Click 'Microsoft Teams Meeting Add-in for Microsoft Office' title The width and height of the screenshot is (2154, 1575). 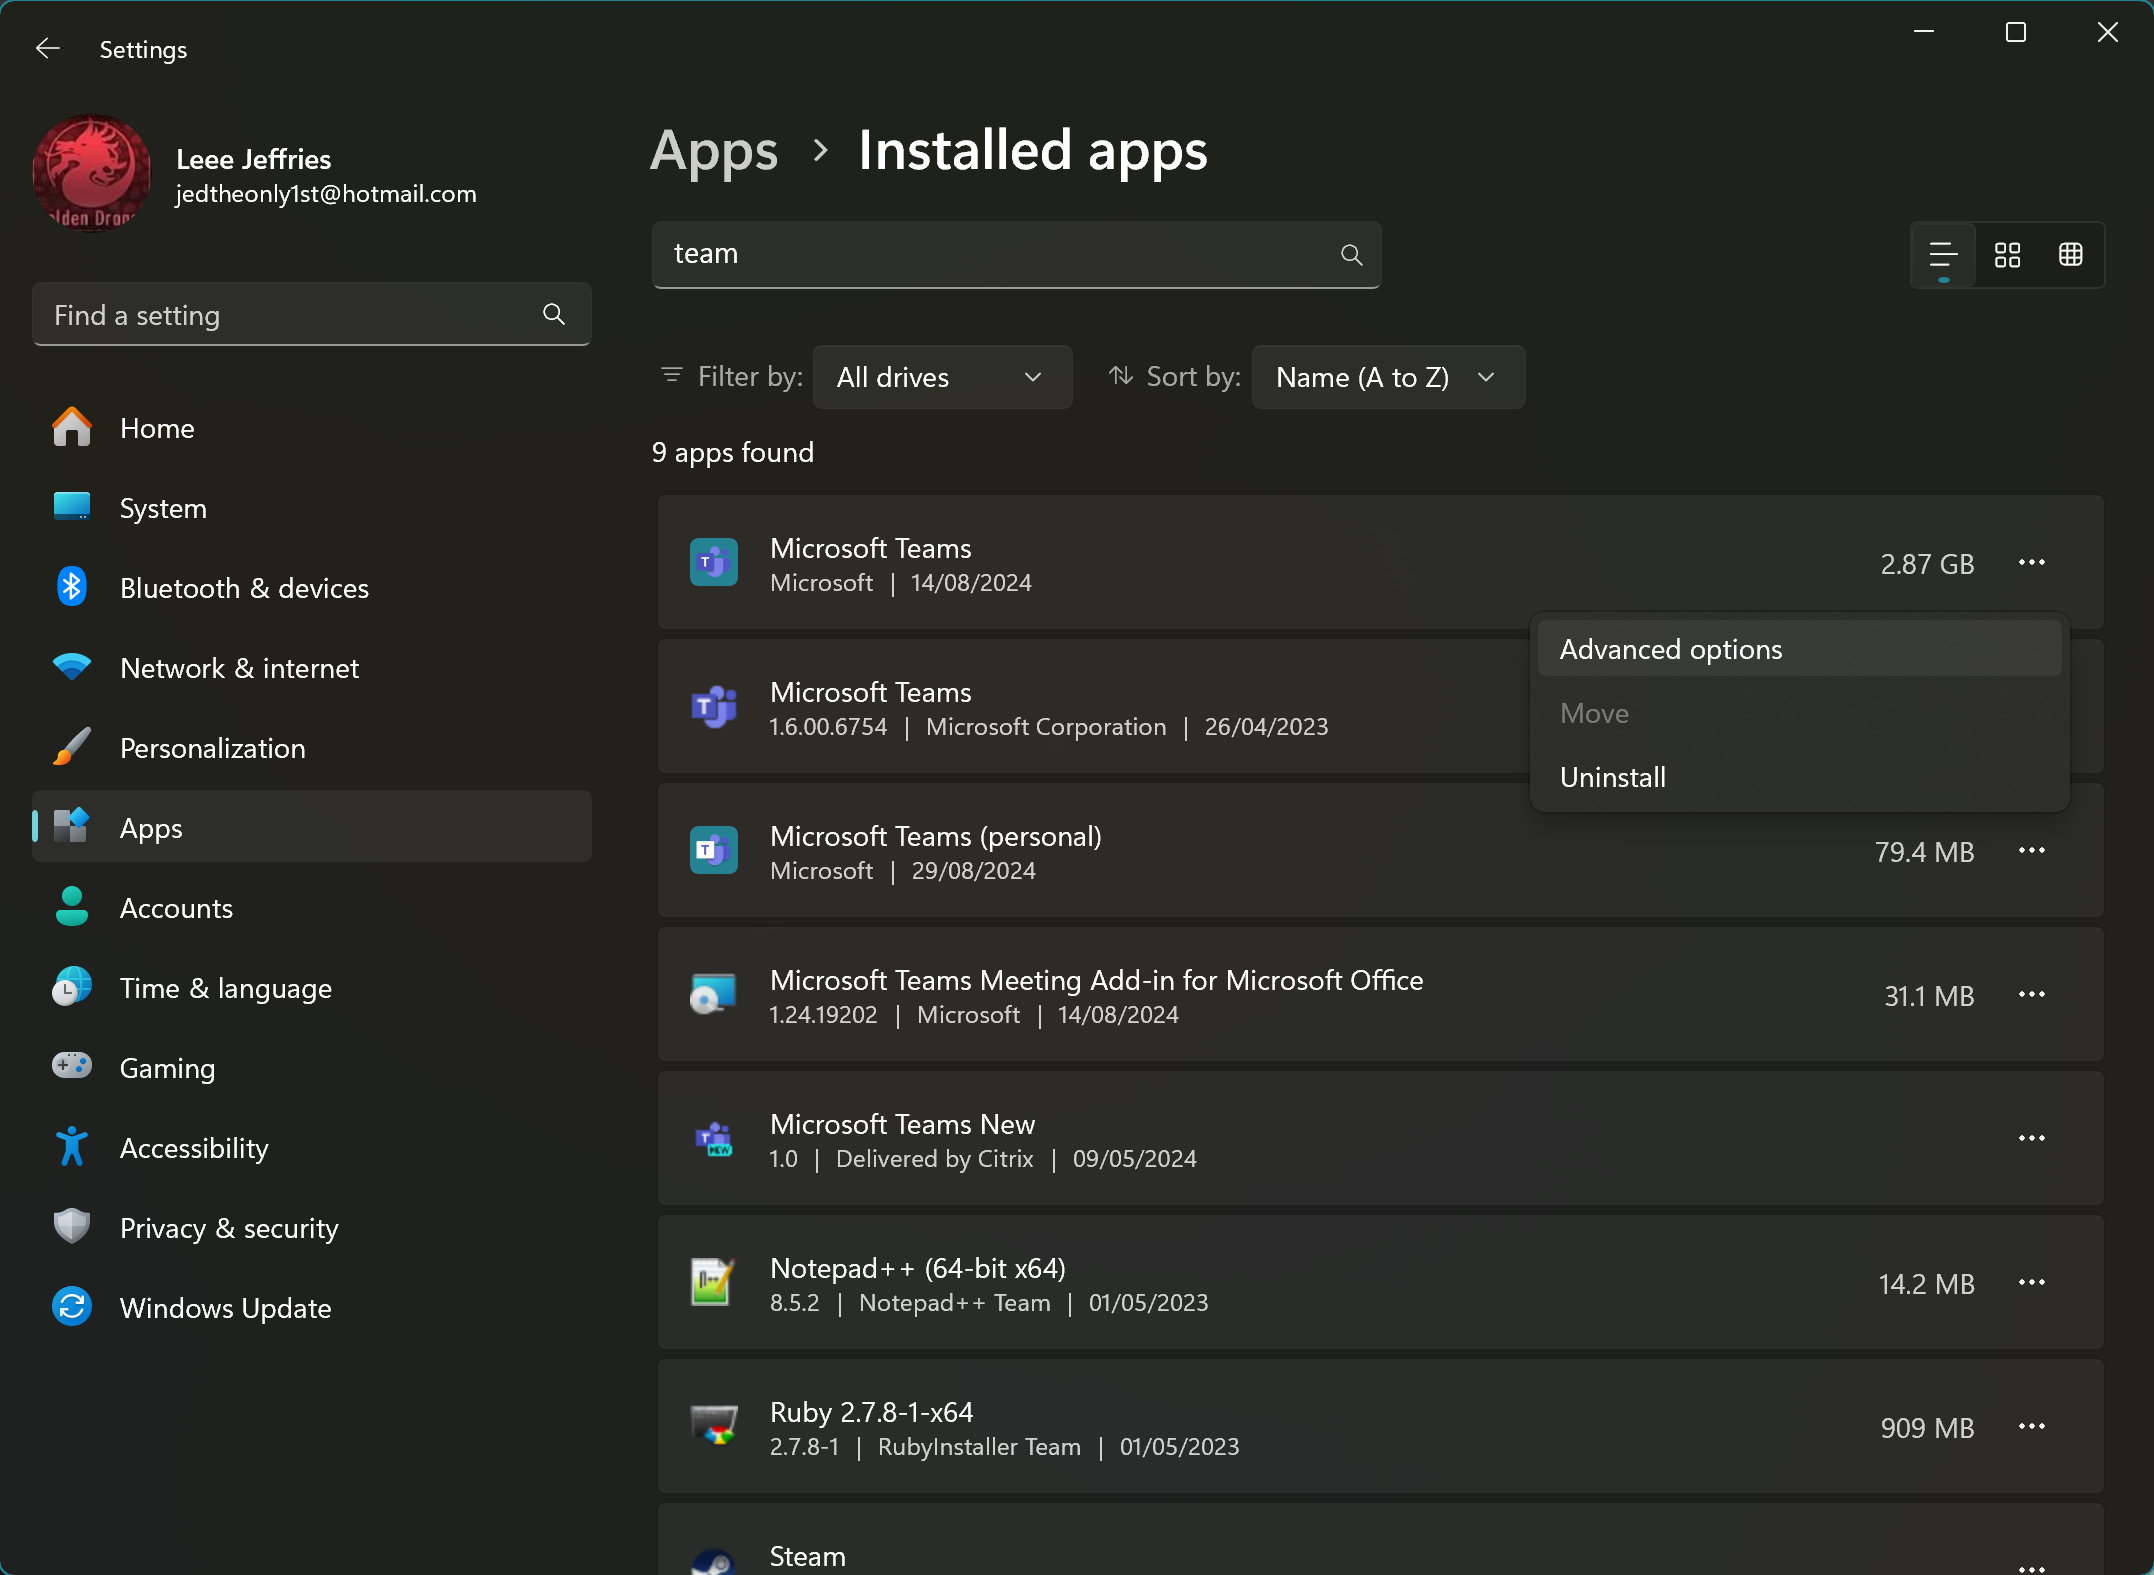pos(1096,980)
